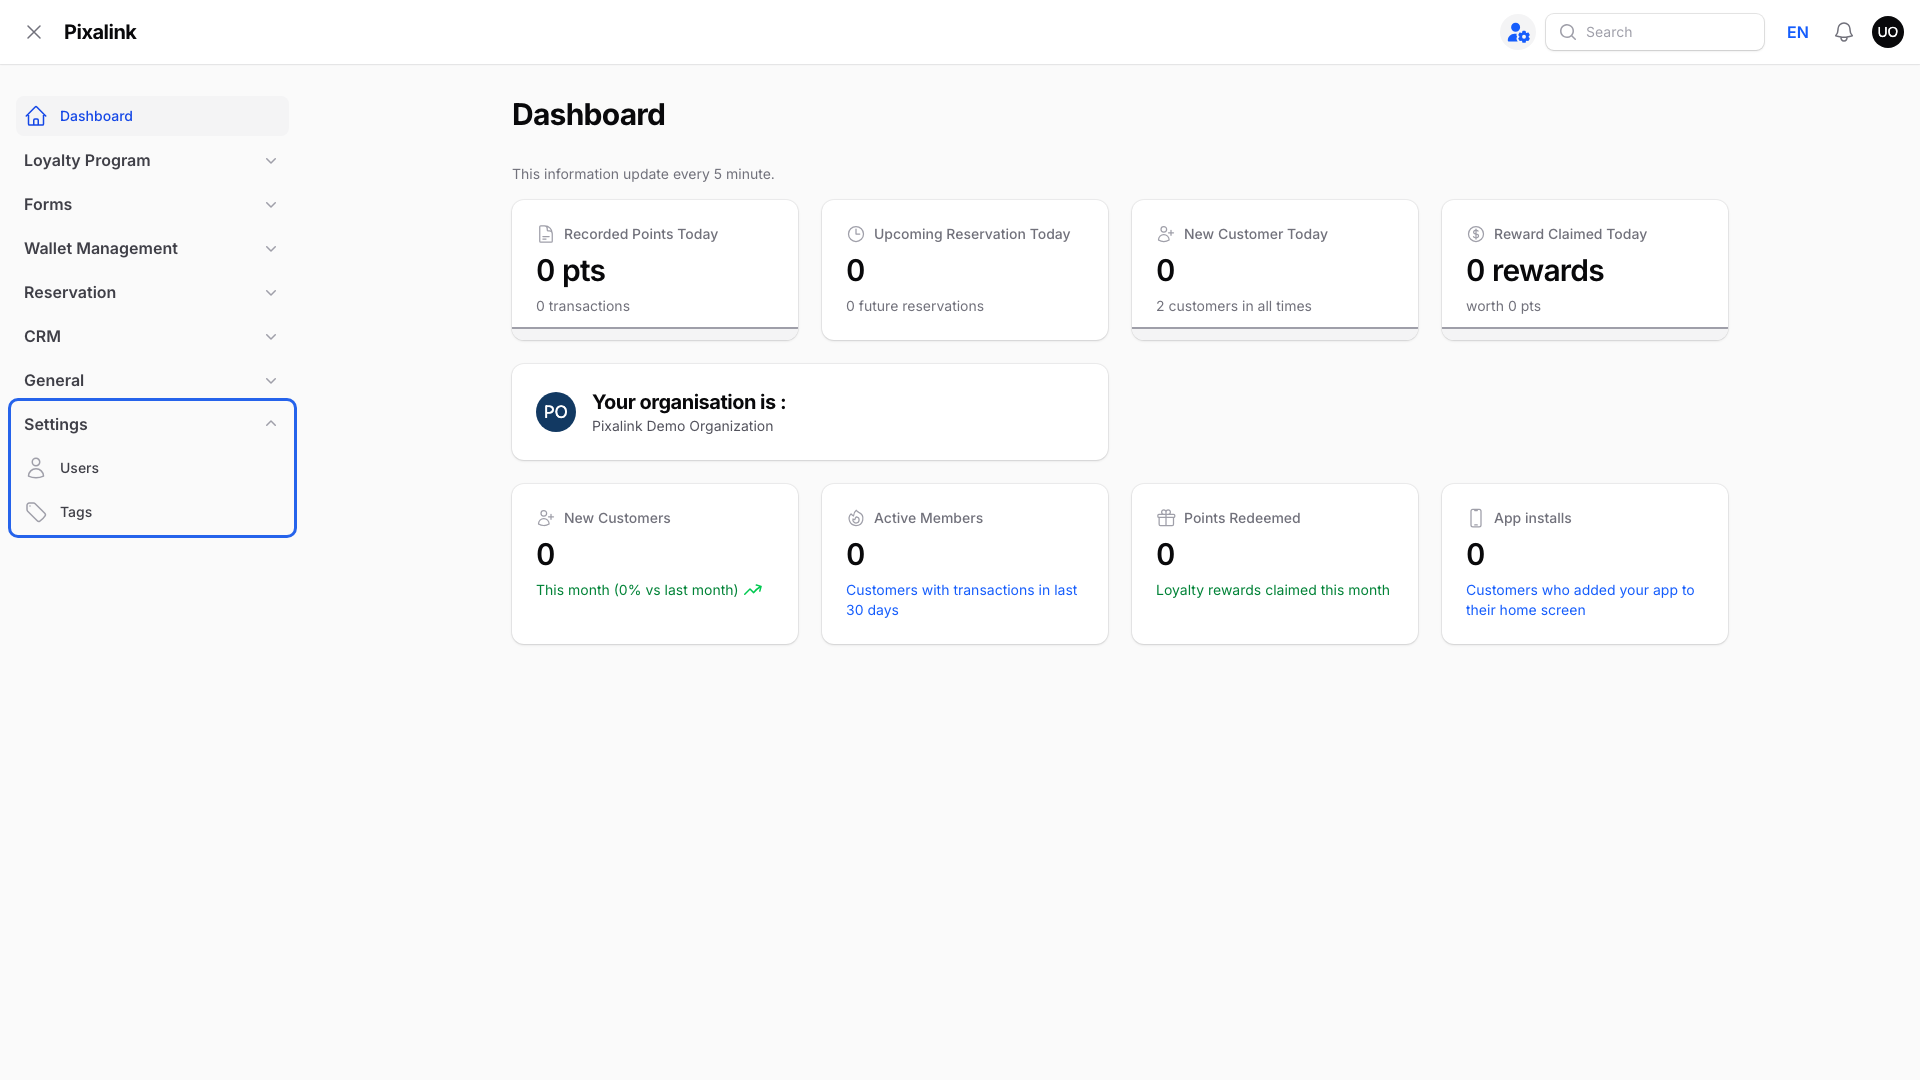This screenshot has width=1920, height=1080.
Task: Click 'Pixalink Demo Organization' name
Action: 683,426
